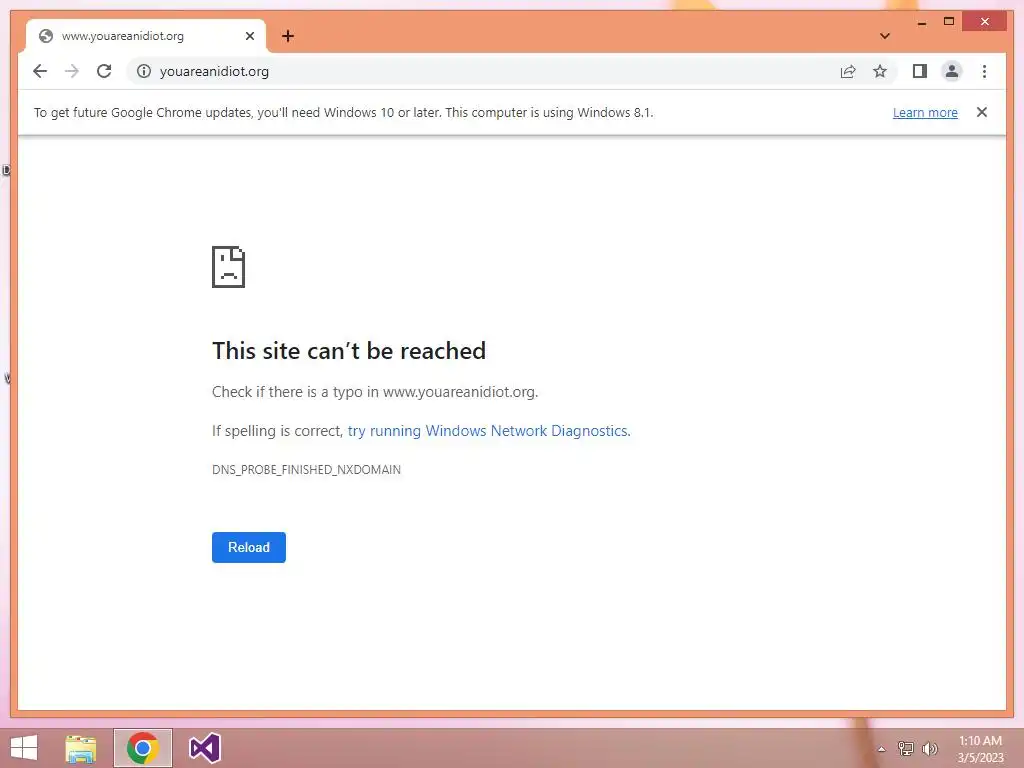Screen dimensions: 1024x768
Task: Show hidden system tray icons arrow
Action: pyautogui.click(x=881, y=749)
